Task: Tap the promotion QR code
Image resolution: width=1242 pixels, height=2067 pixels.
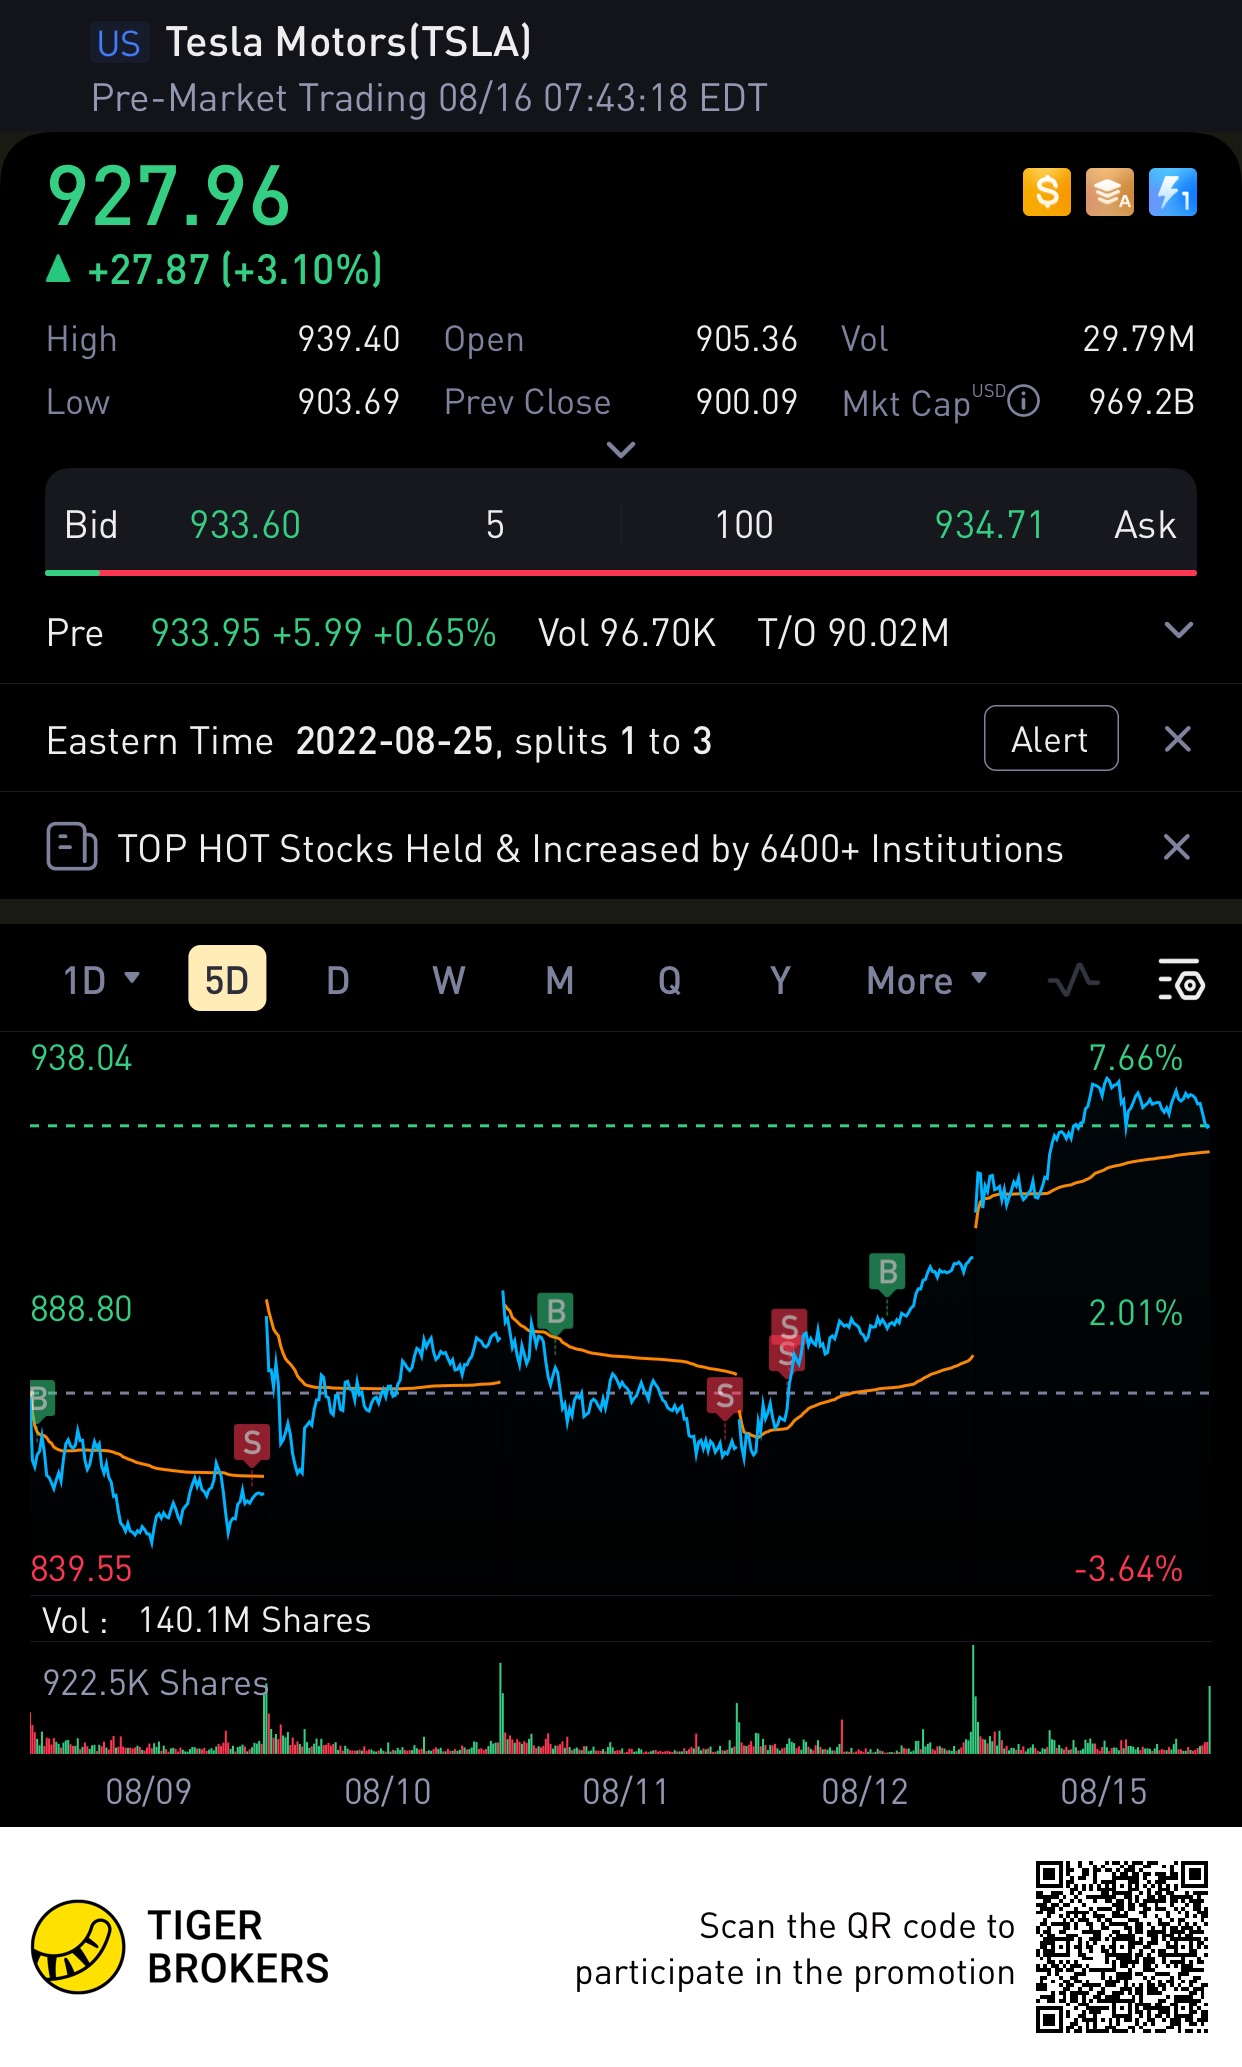Action: (1122, 1946)
